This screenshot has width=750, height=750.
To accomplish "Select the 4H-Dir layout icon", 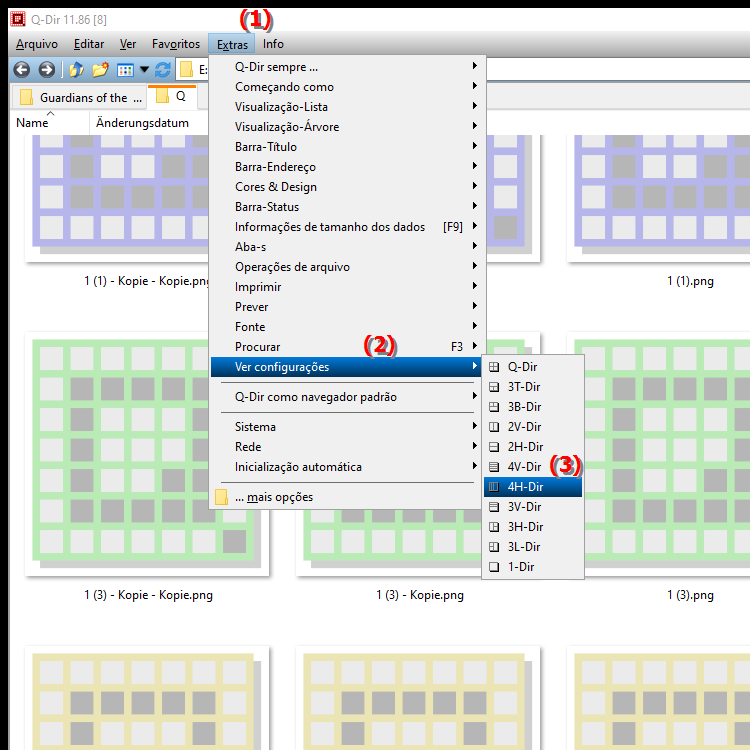I will pyautogui.click(x=494, y=487).
